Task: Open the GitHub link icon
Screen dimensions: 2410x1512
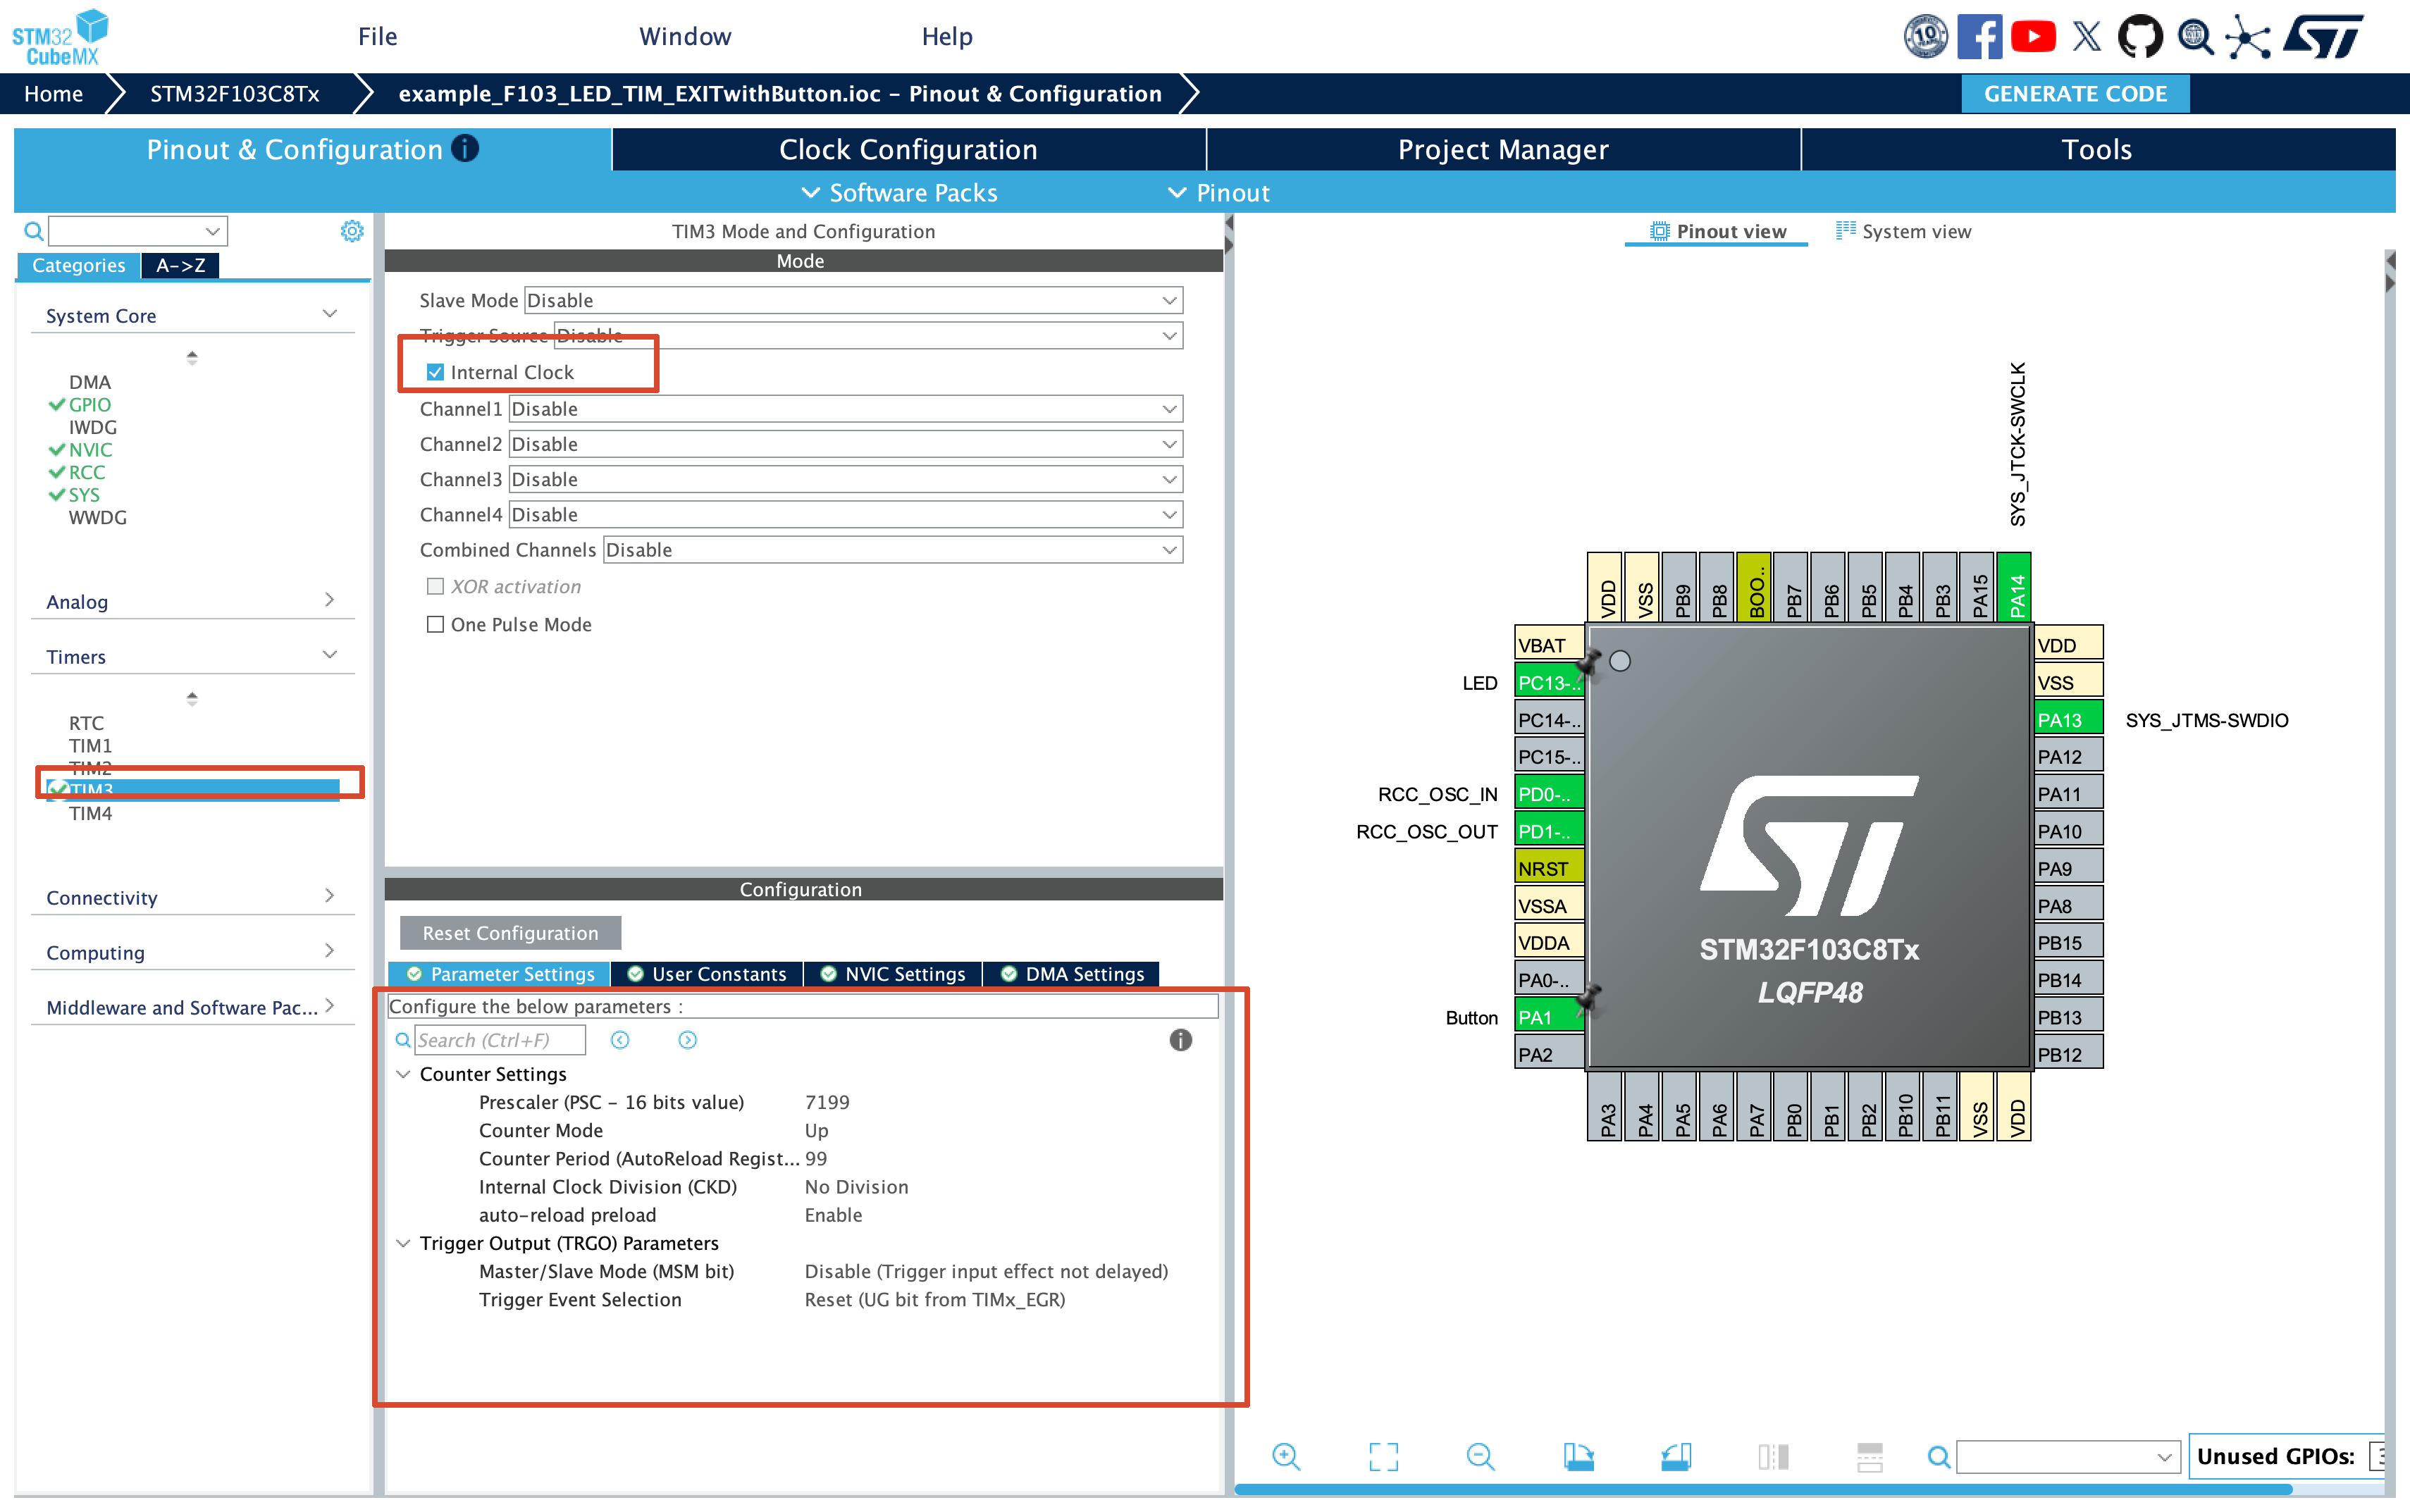Action: tap(2139, 37)
